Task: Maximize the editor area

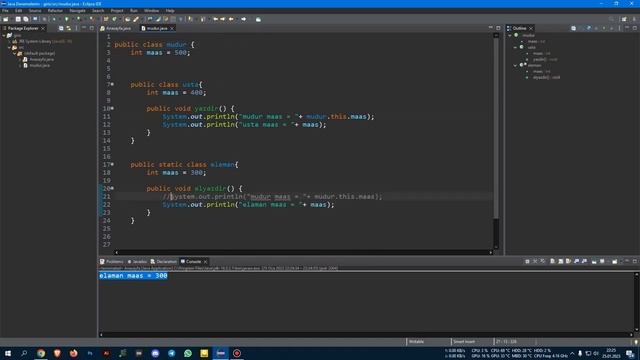Action: 498,28
